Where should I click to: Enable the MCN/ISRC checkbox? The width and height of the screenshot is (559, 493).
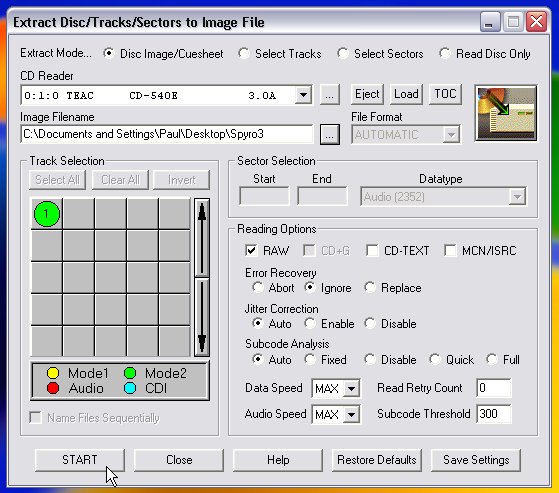450,251
